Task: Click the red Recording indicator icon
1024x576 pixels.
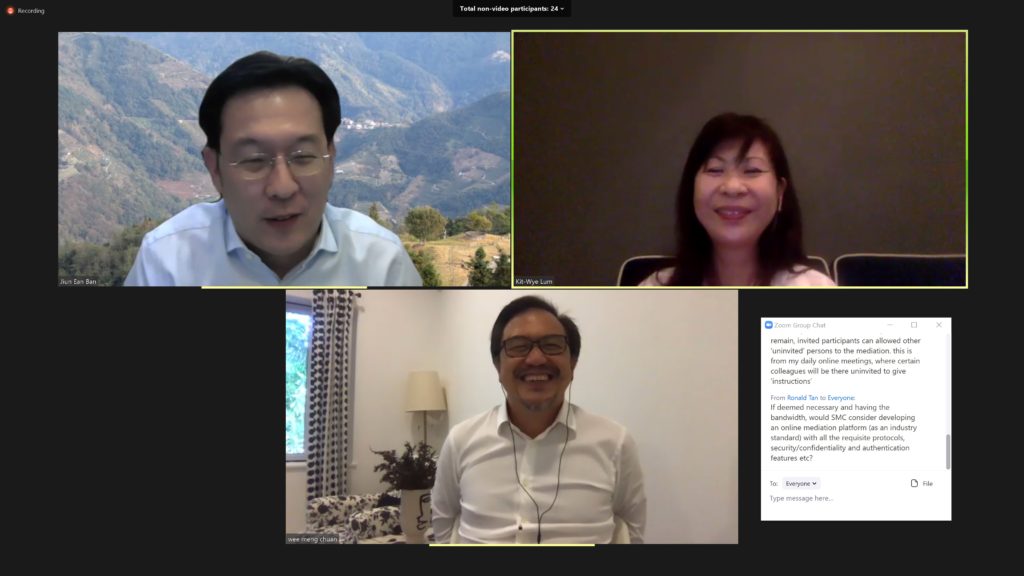Action: (x=11, y=11)
